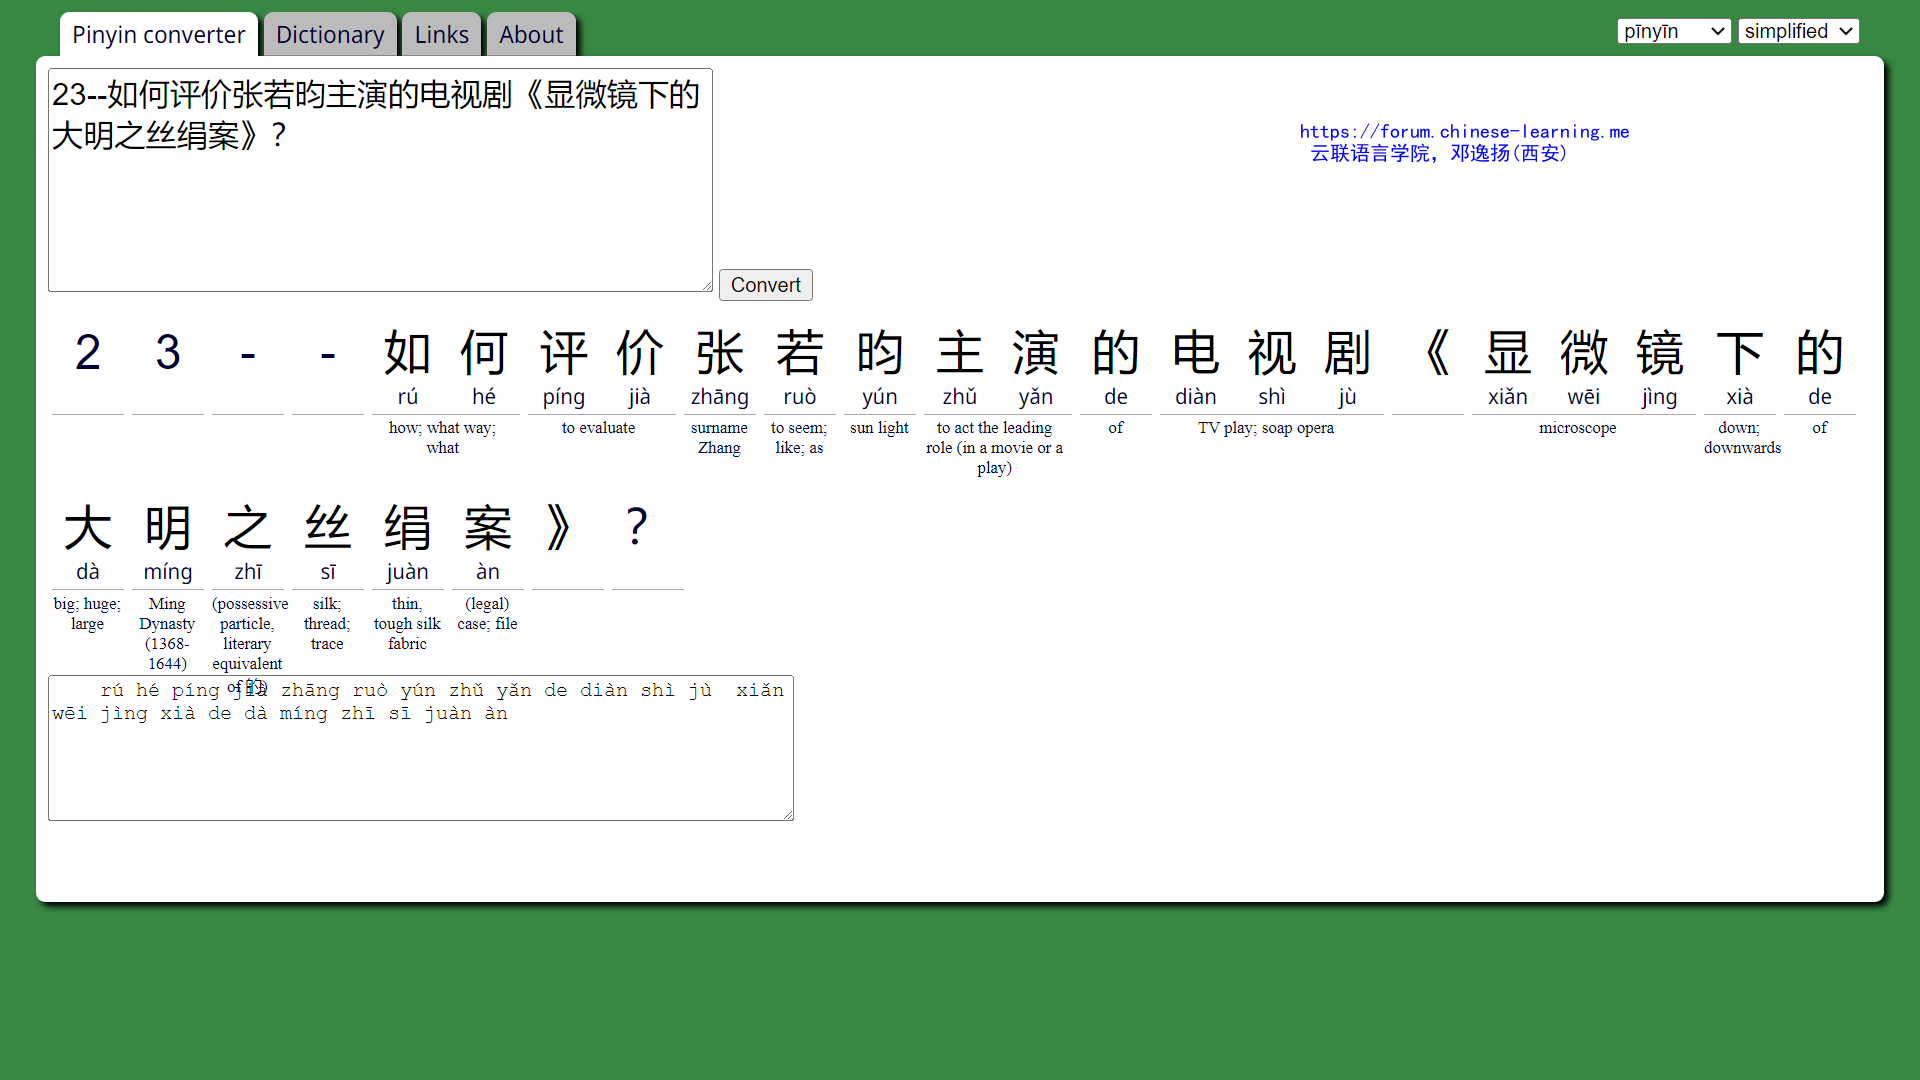The width and height of the screenshot is (1920, 1080).
Task: Open the Links tab
Action: click(x=441, y=34)
